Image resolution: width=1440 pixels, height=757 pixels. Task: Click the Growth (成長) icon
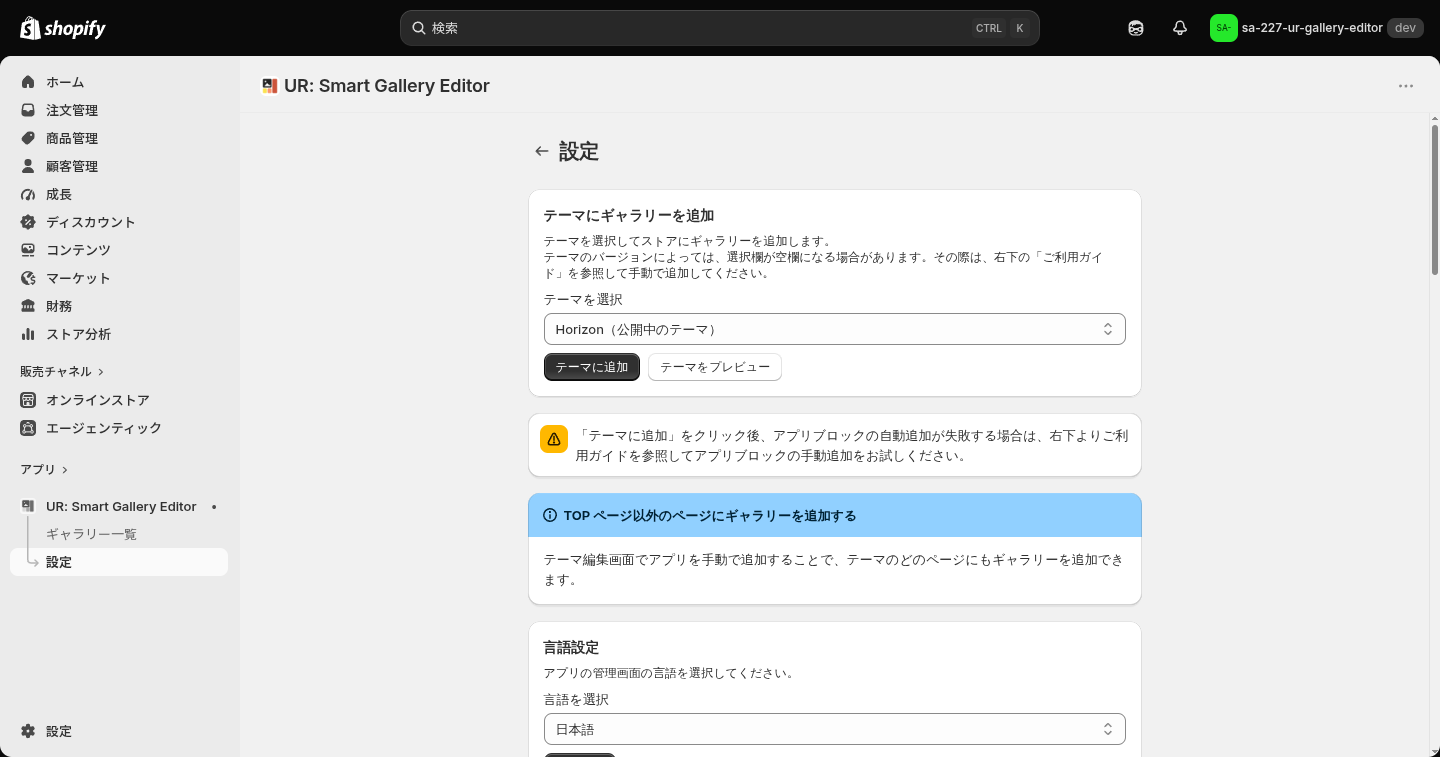pyautogui.click(x=28, y=194)
